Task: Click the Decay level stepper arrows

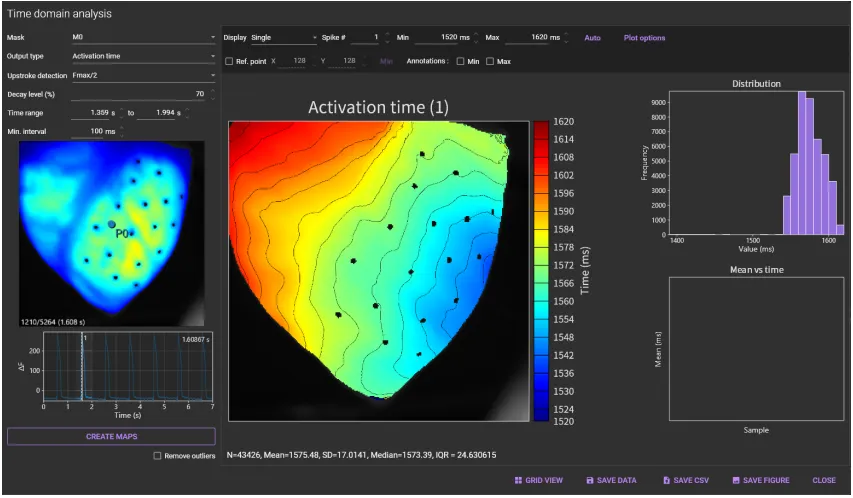Action: tap(212, 94)
